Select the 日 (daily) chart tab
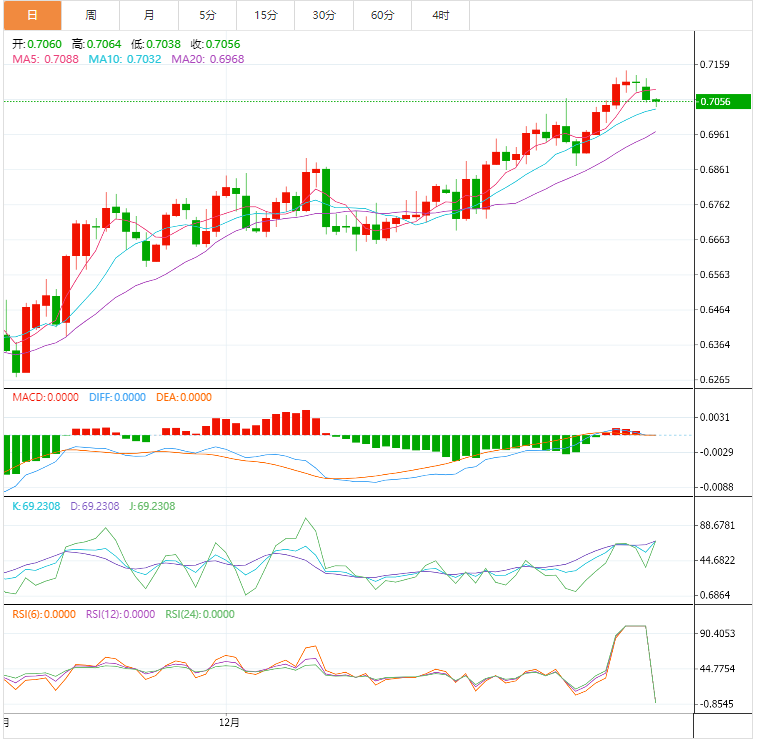The width and height of the screenshot is (758, 743). coord(31,15)
